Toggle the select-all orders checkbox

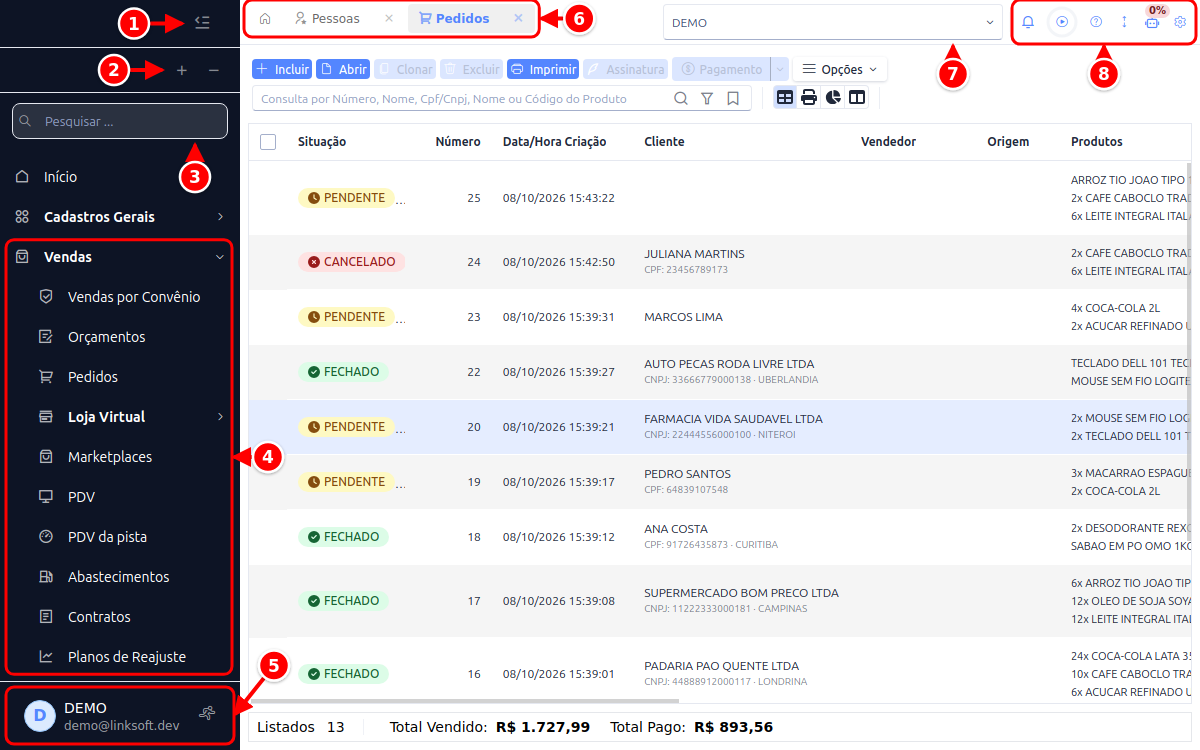pyautogui.click(x=268, y=142)
